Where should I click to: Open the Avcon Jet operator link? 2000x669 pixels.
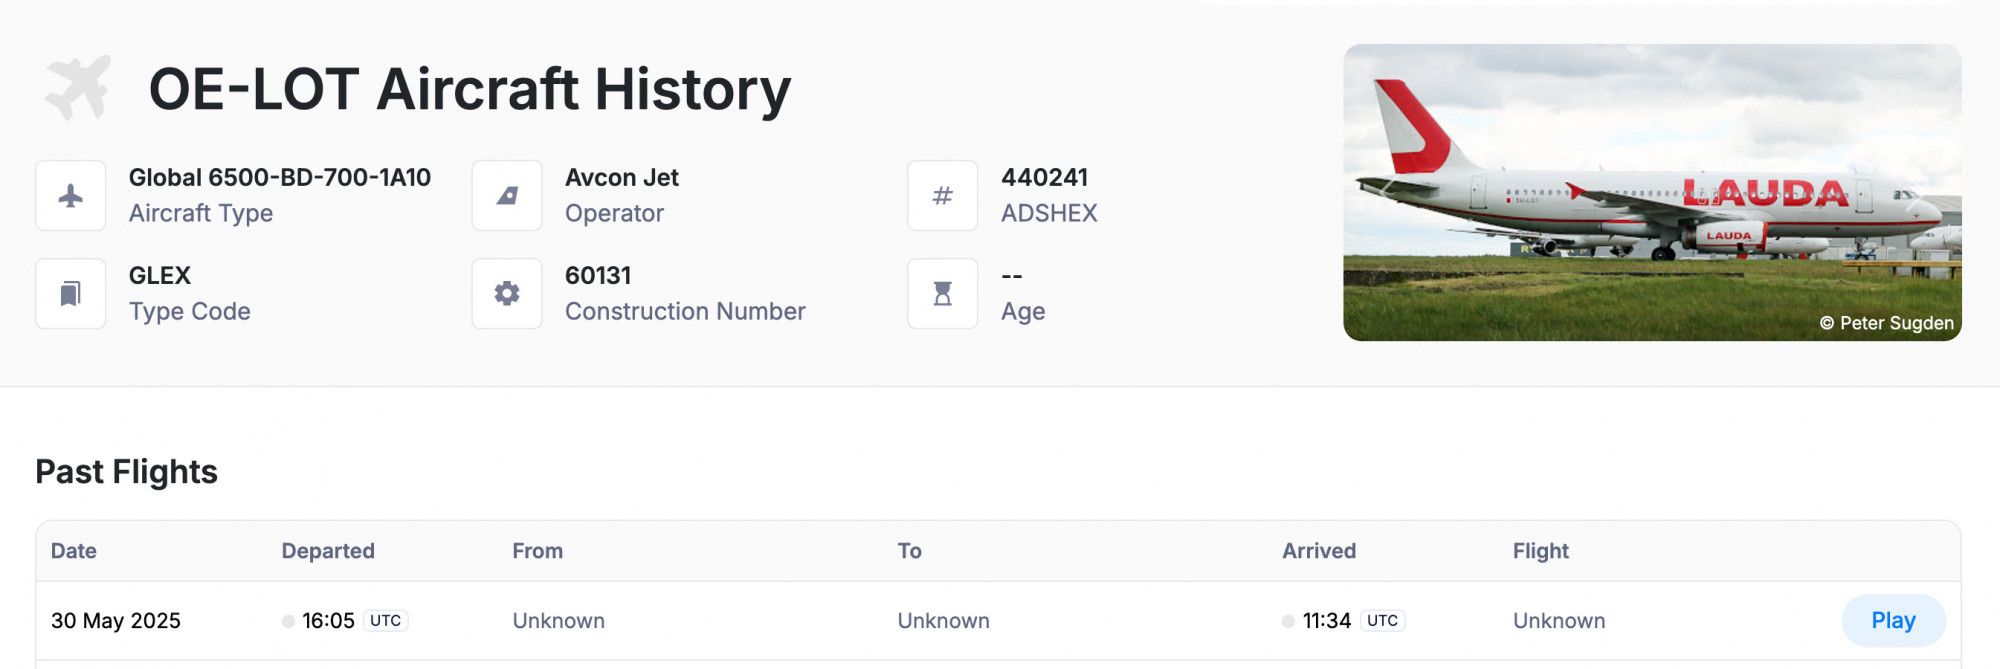click(x=622, y=178)
